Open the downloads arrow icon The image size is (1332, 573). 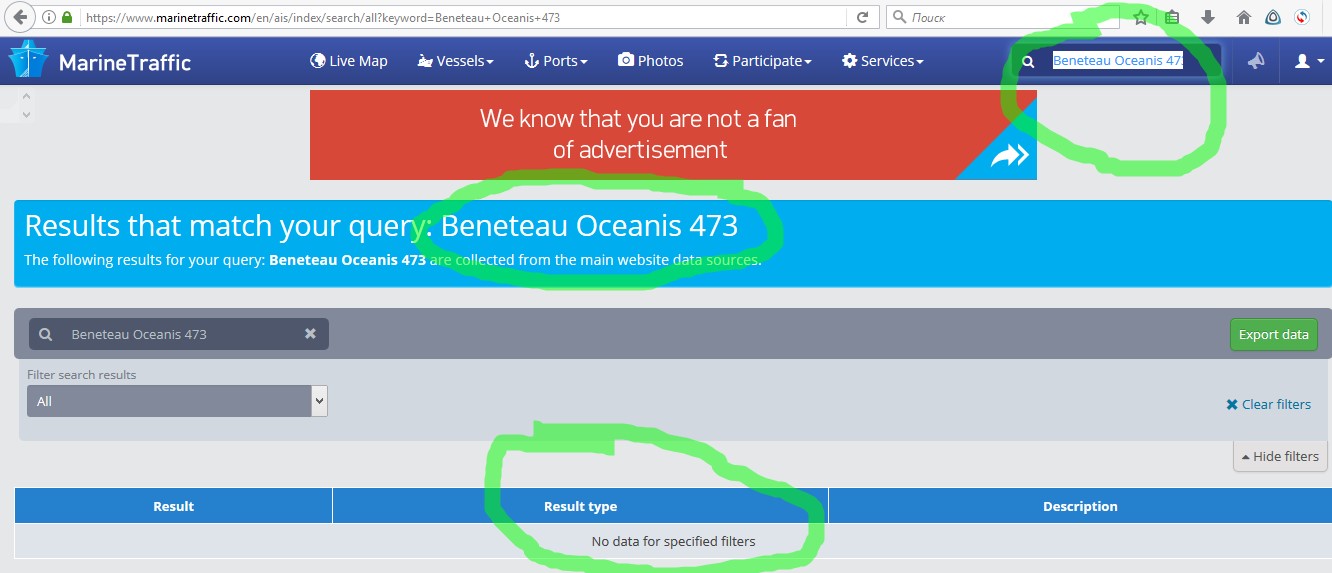(x=1207, y=17)
